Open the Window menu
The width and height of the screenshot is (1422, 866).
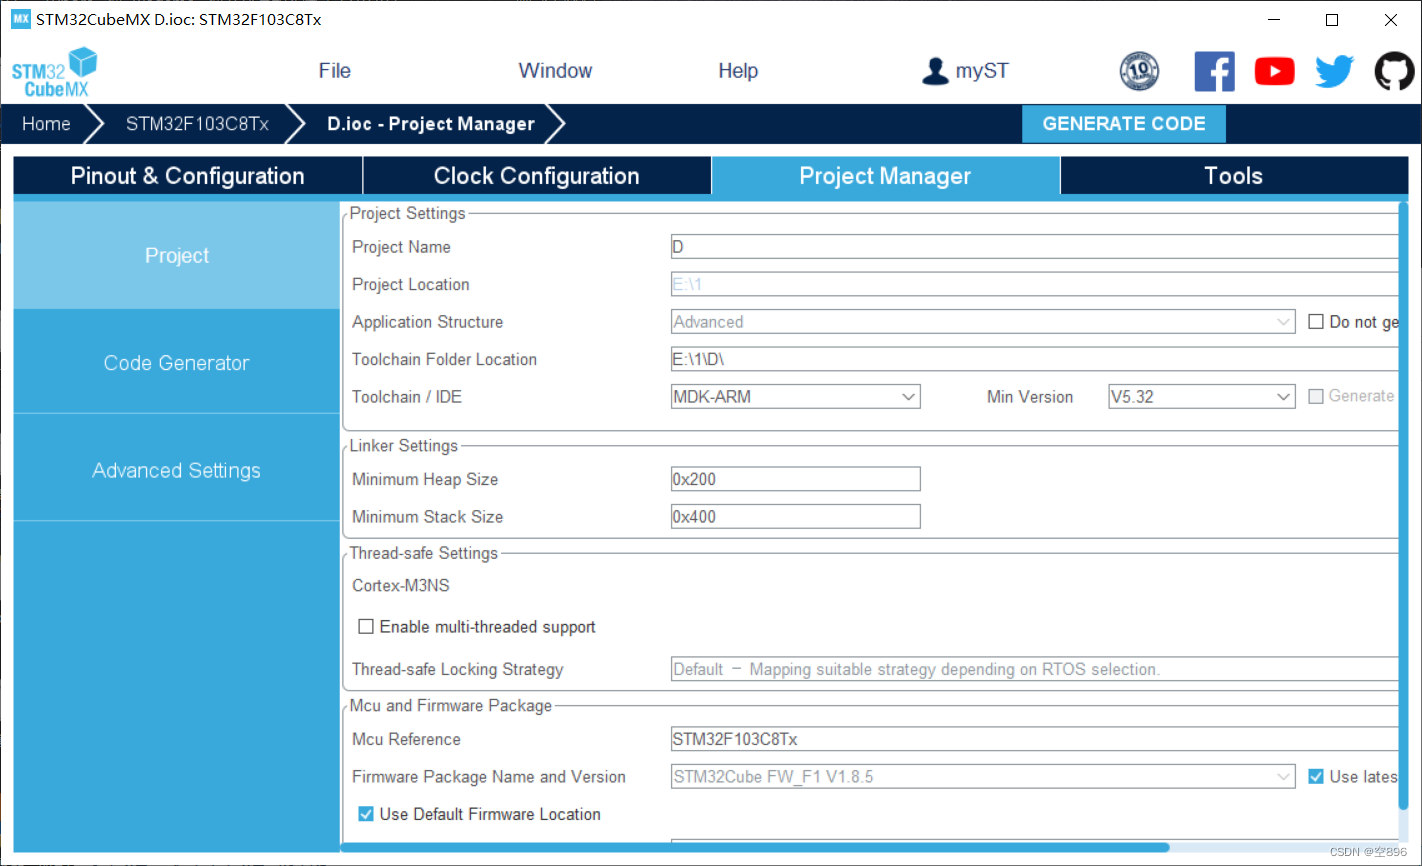(555, 71)
